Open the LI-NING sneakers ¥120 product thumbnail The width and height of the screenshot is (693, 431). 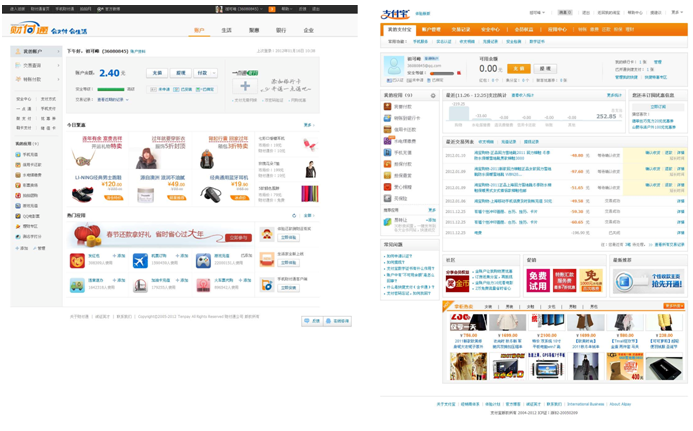click(82, 193)
